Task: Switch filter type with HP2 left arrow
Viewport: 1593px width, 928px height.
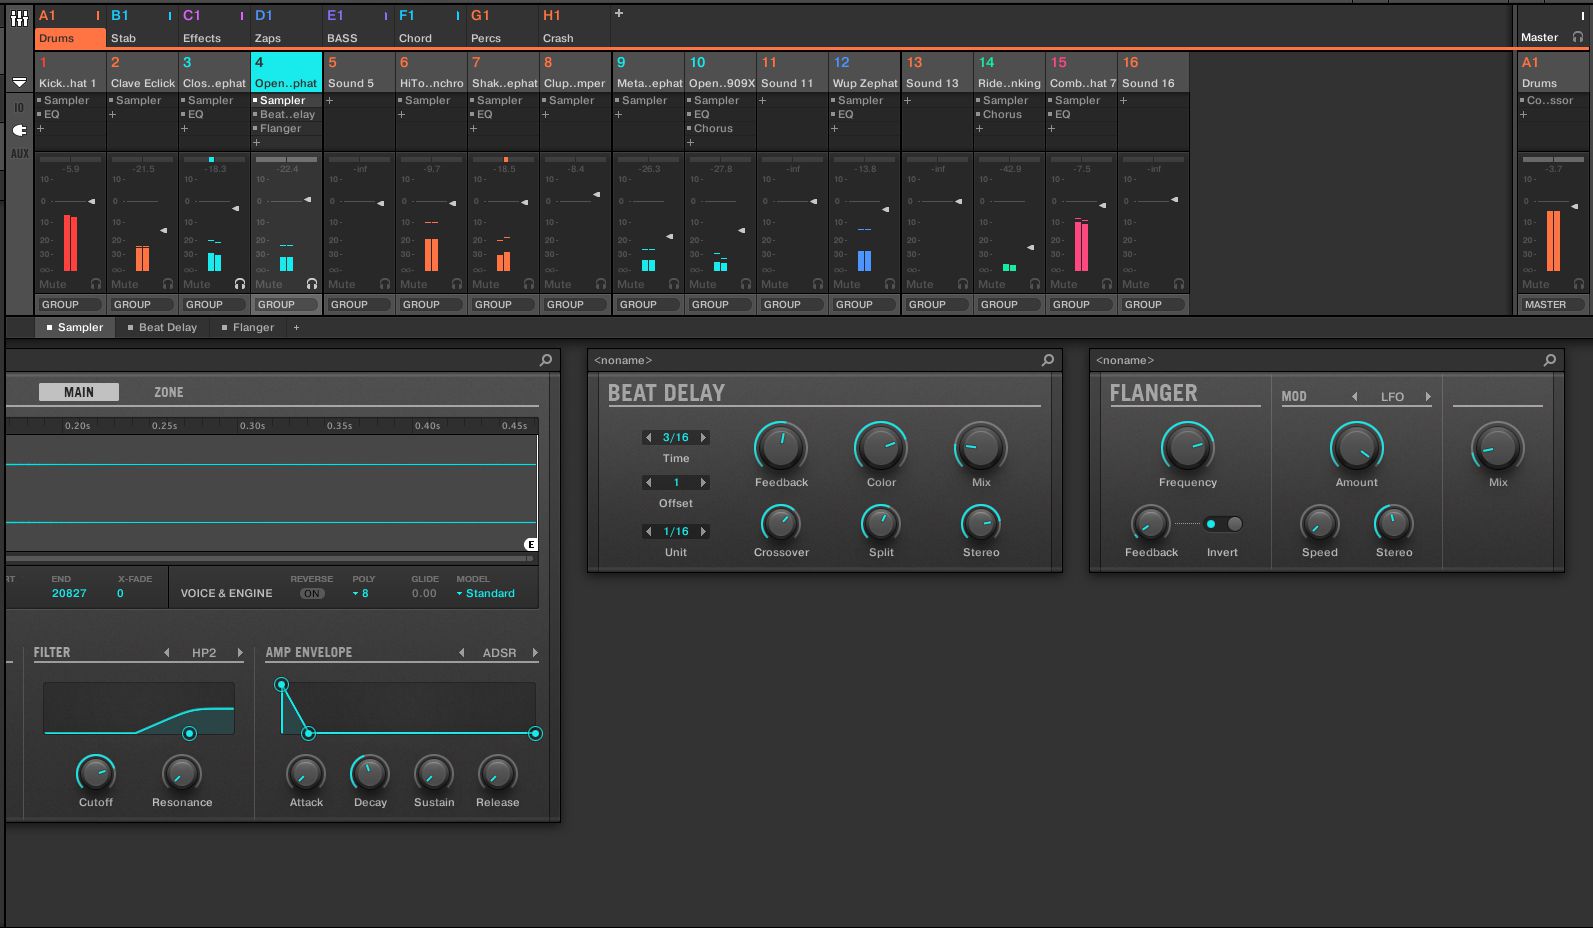Action: pyautogui.click(x=167, y=652)
